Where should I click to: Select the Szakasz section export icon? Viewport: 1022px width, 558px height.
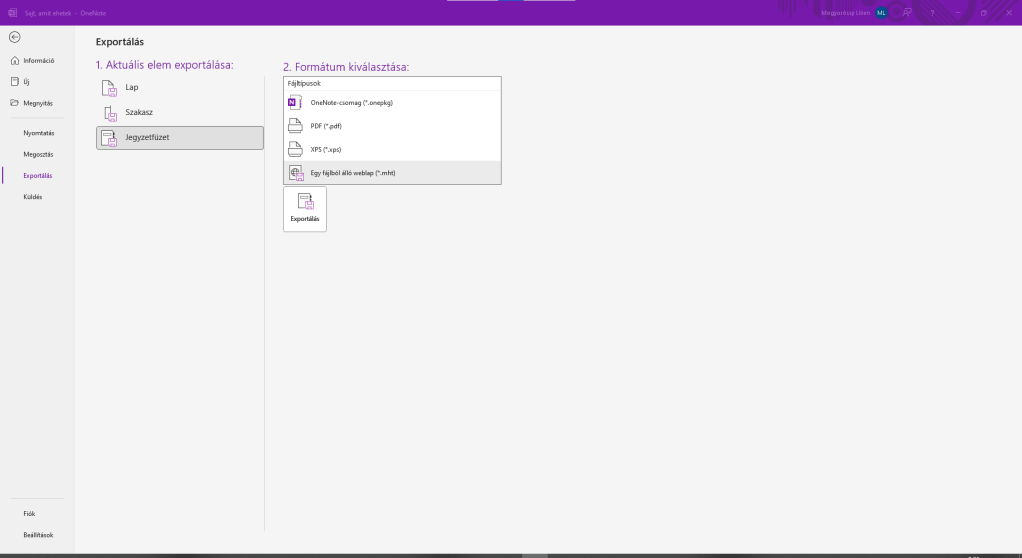[x=110, y=113]
